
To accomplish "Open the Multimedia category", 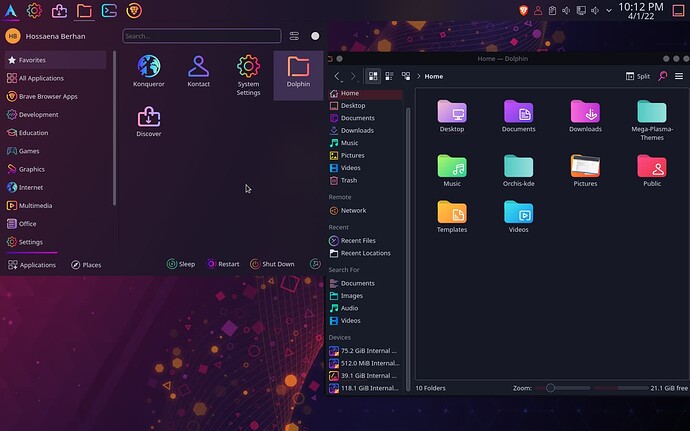I will pyautogui.click(x=55, y=205).
